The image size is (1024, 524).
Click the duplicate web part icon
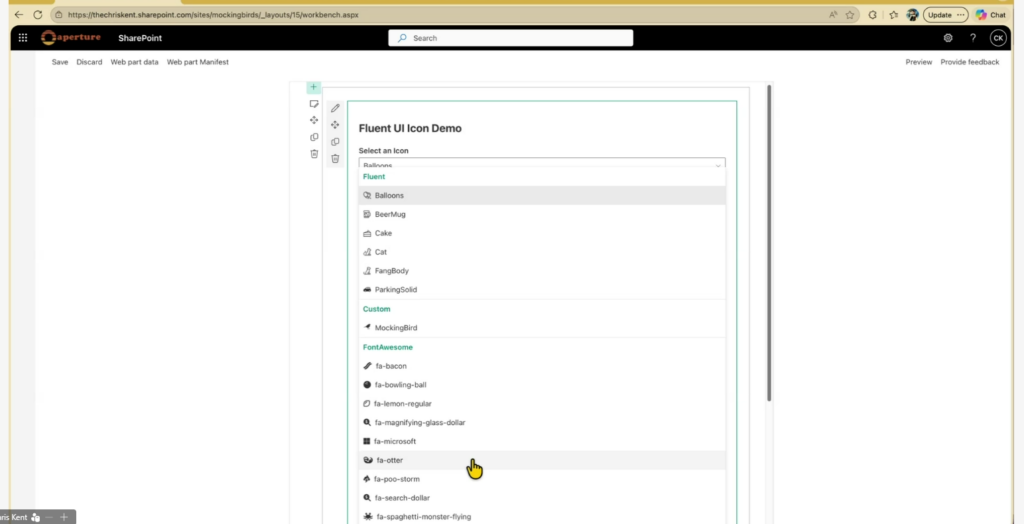[335, 142]
